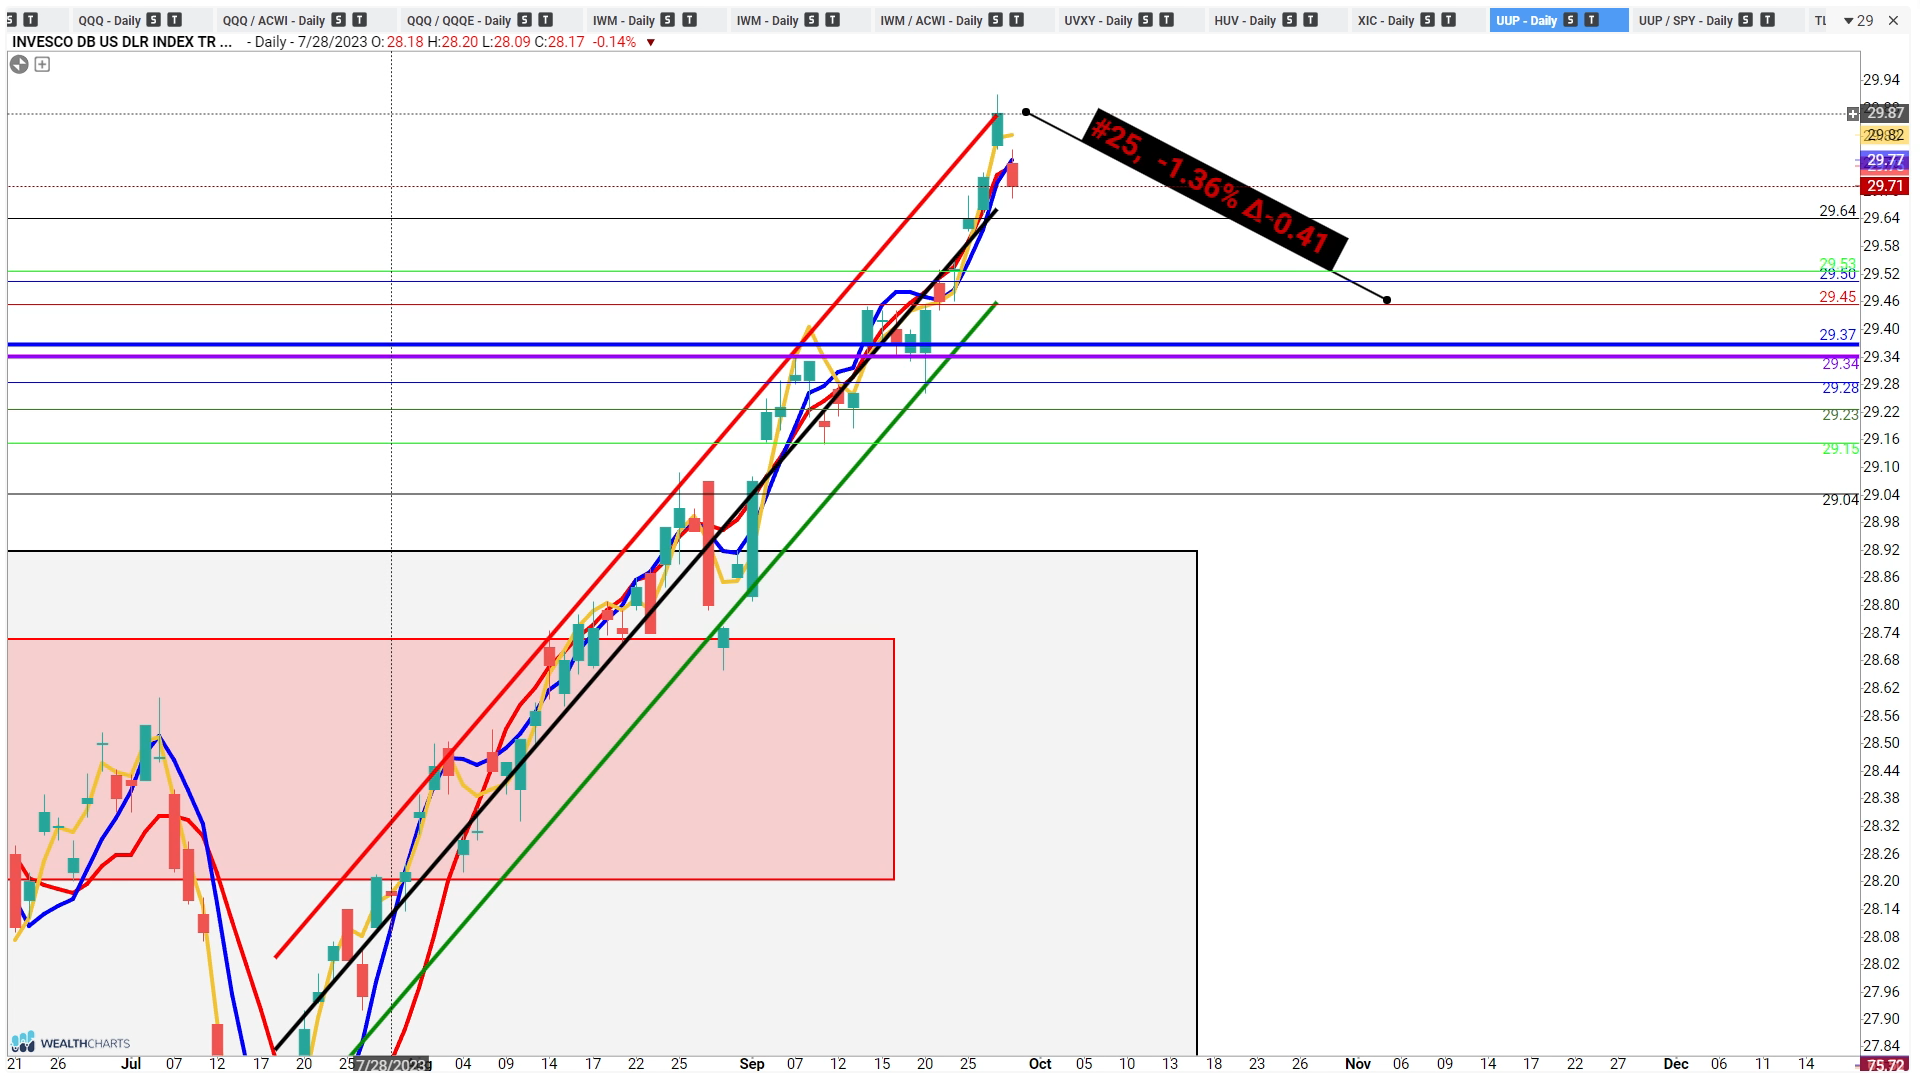Close the chart tab group with X
Screen dimensions: 1920x1080
click(x=1893, y=20)
